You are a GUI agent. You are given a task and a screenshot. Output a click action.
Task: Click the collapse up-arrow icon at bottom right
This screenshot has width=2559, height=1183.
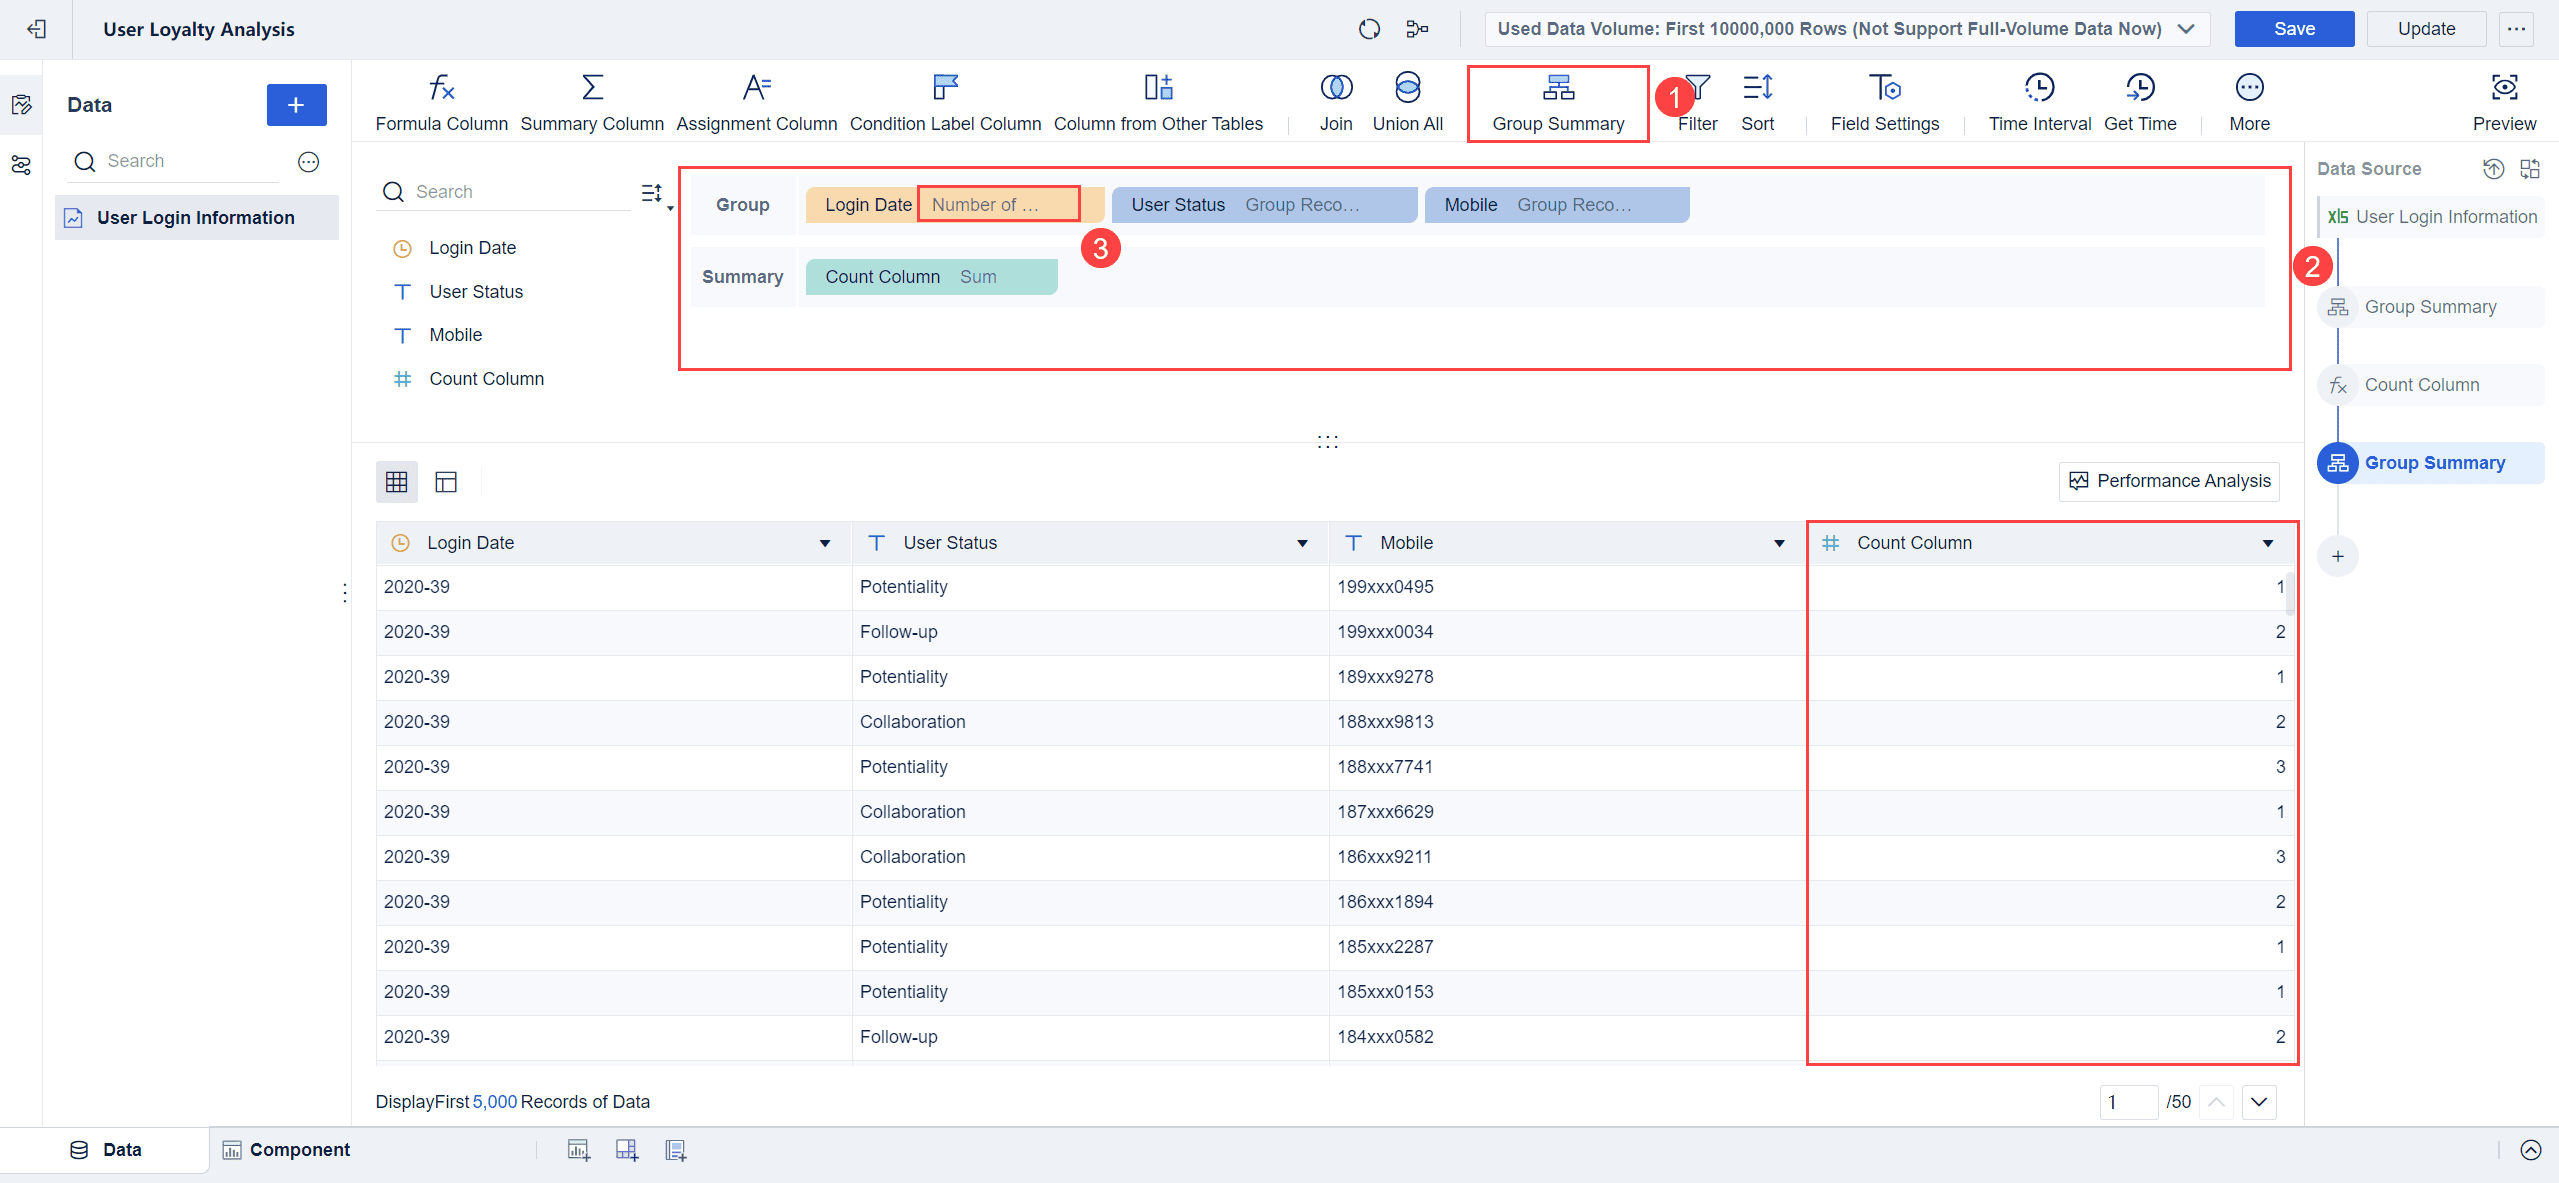pos(2530,1150)
